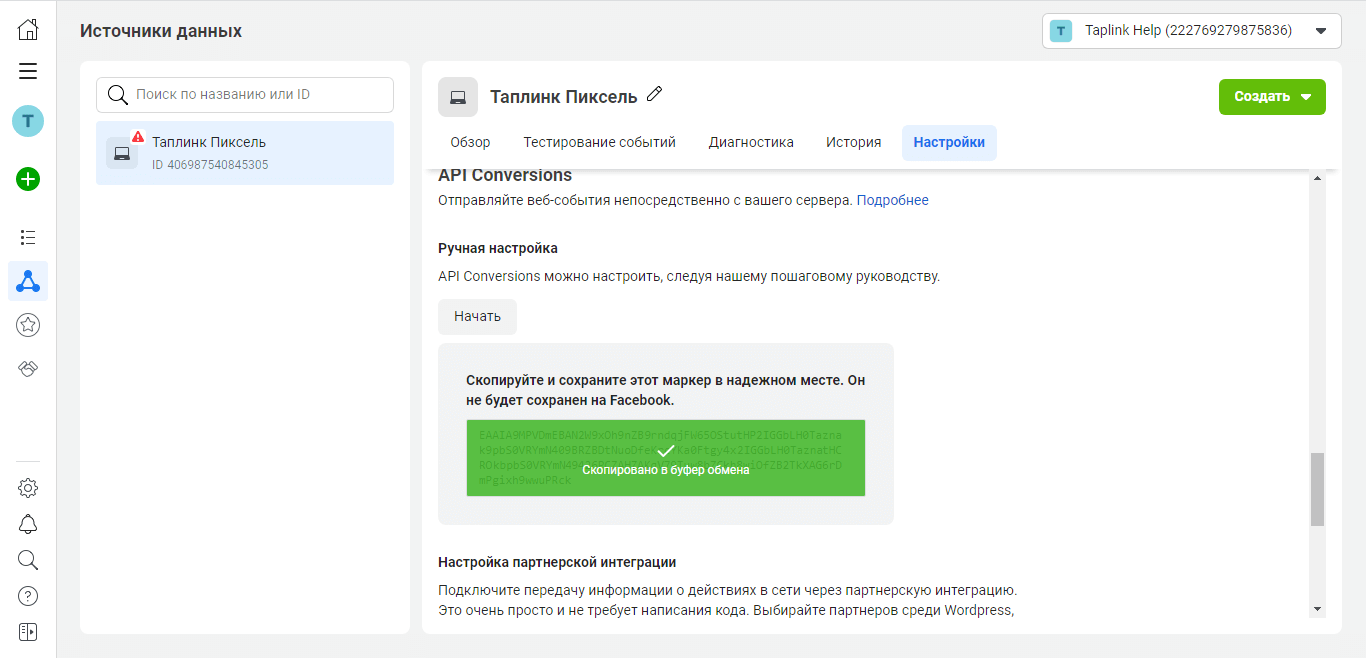Screen dimensions: 1366x658
Task: Switch to the Тестирование событий tab
Action: pyautogui.click(x=600, y=142)
